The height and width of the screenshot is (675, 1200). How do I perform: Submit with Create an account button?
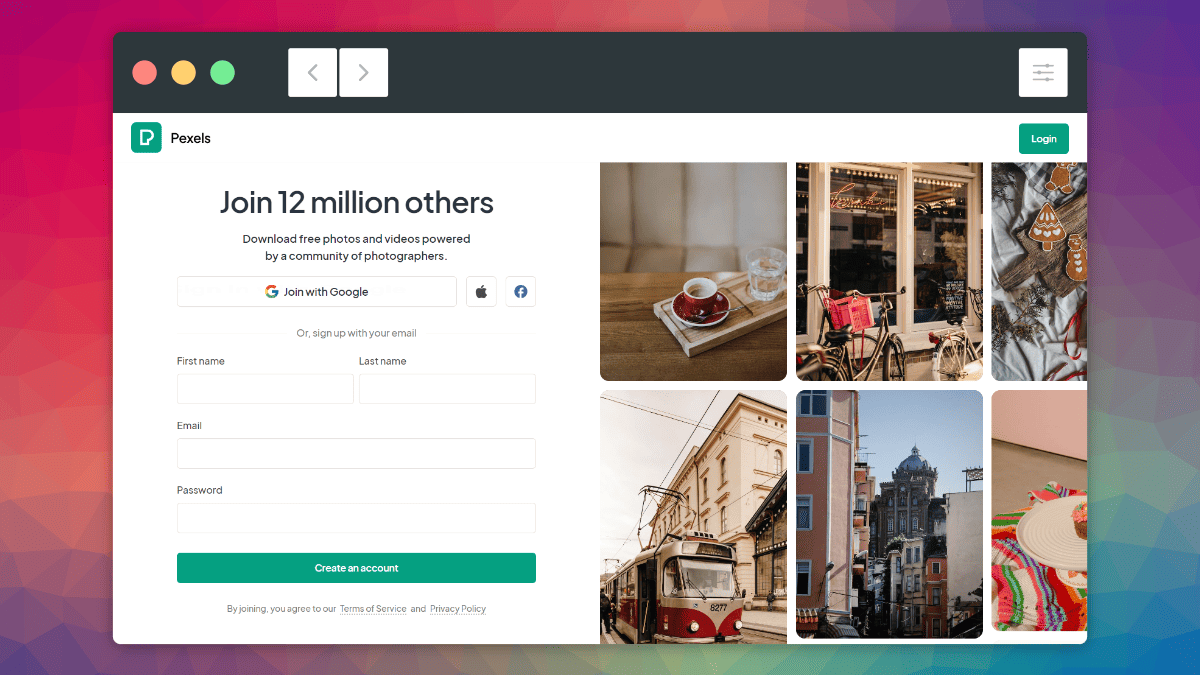click(x=356, y=568)
